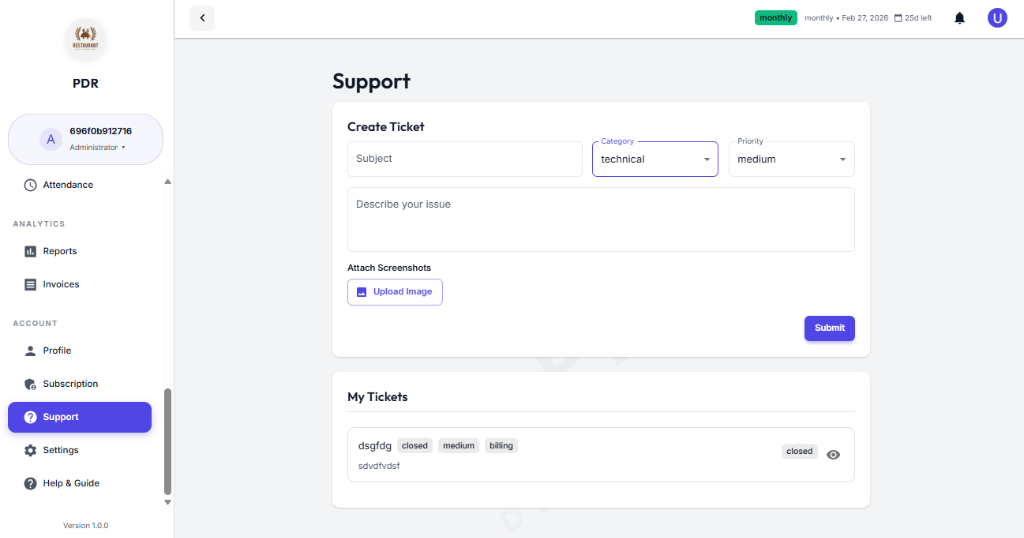This screenshot has width=1024, height=538.
Task: Click the Invoices list icon
Action: coord(30,285)
